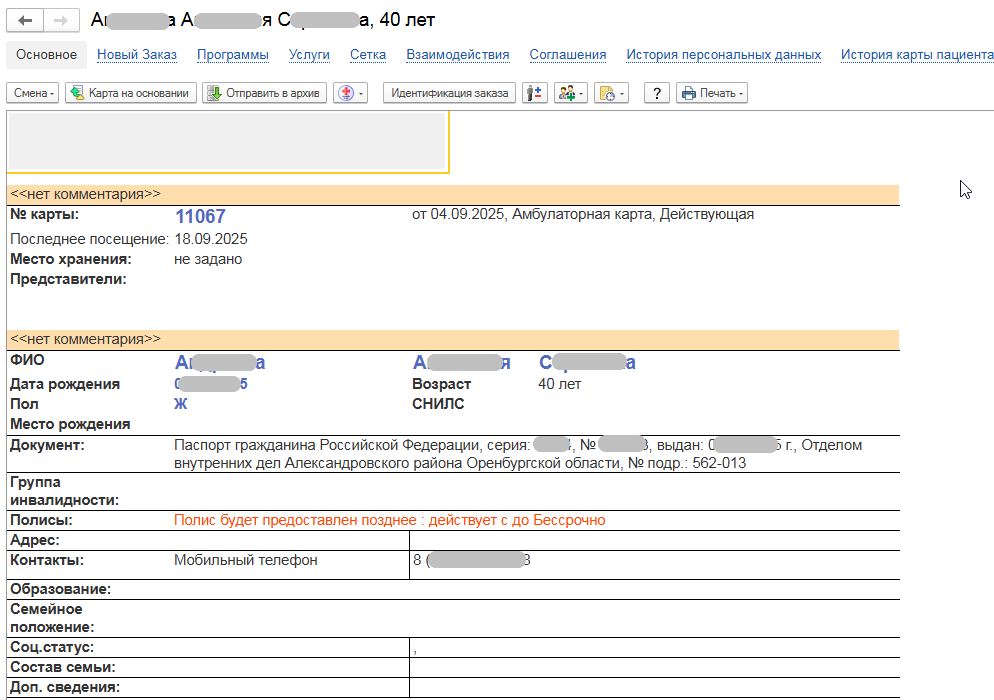
Task: Click the question mark help button
Action: pos(656,93)
